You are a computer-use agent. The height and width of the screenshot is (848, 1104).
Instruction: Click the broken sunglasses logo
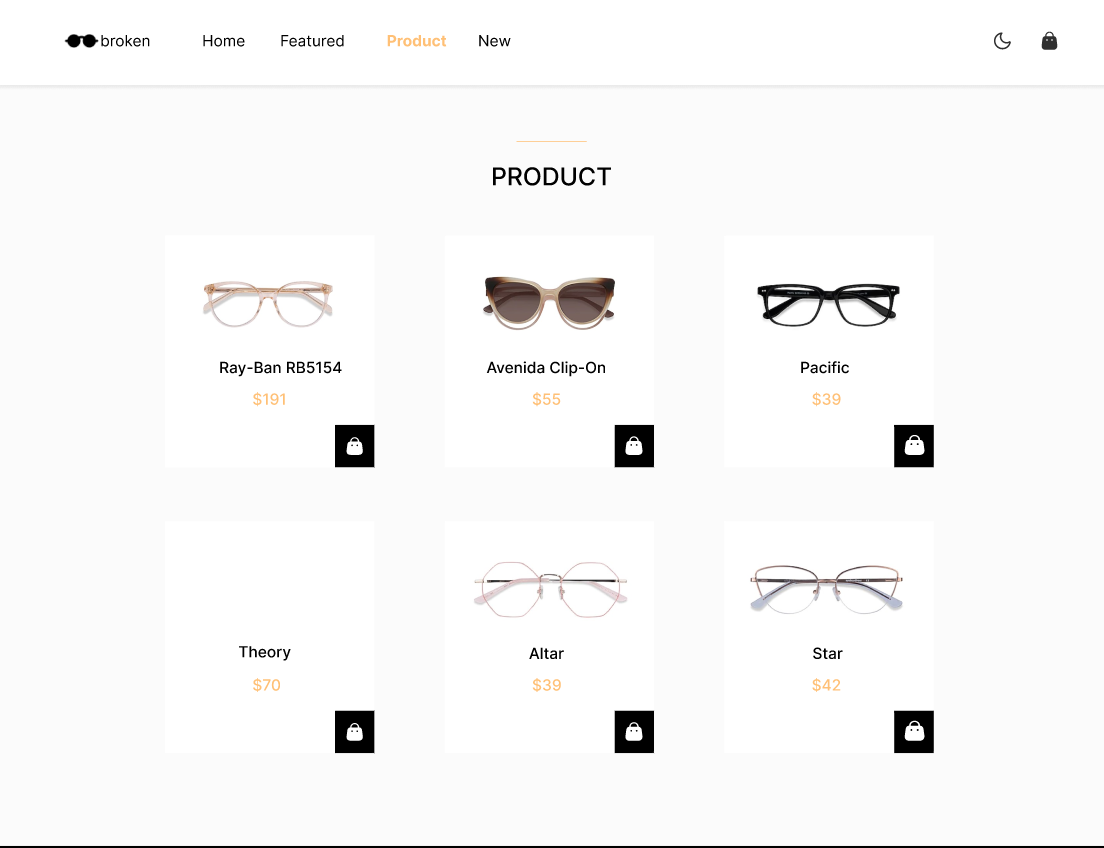(107, 41)
